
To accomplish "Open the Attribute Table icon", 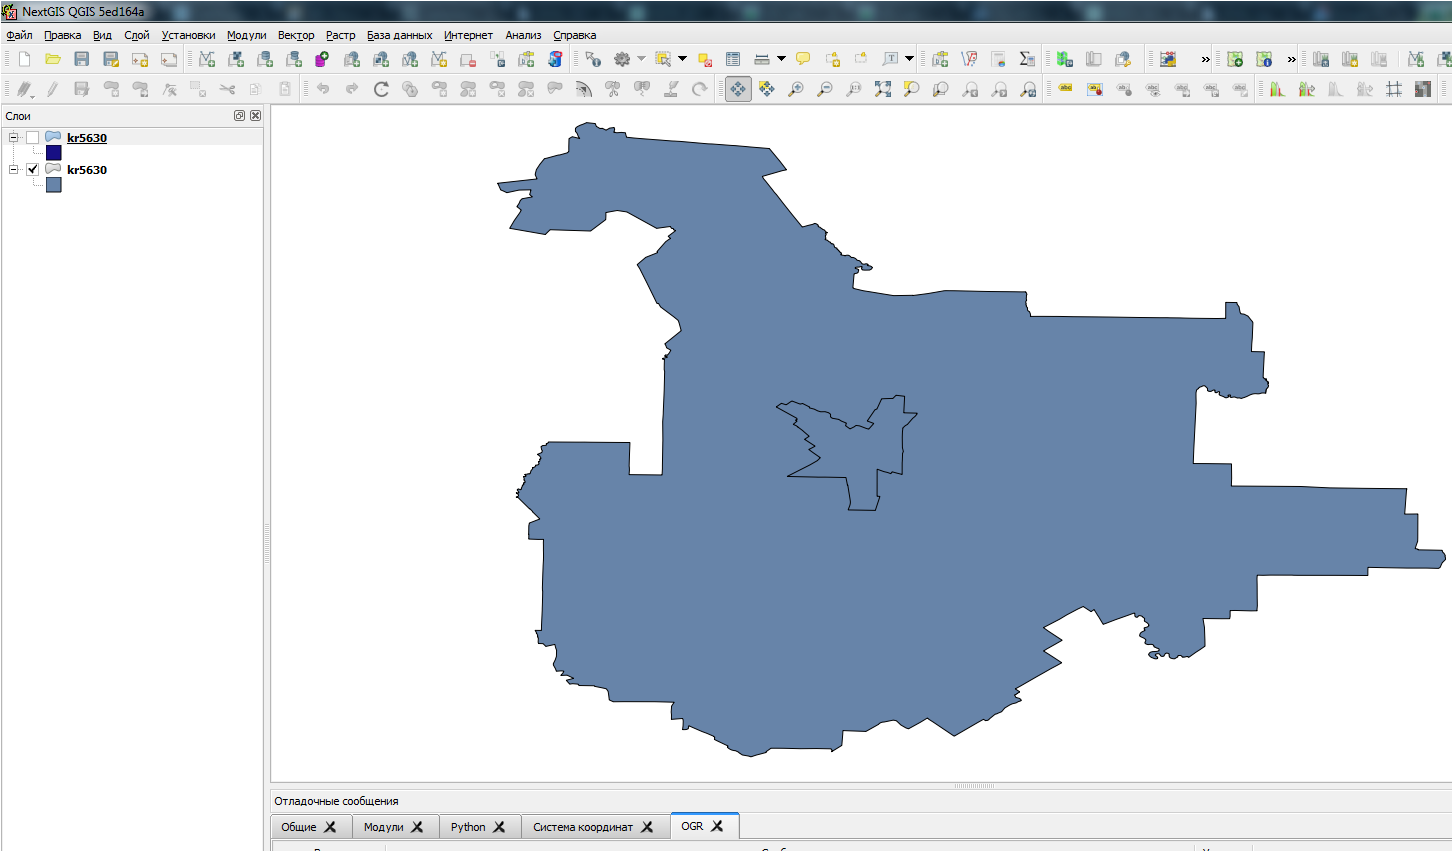I will pyautogui.click(x=732, y=59).
